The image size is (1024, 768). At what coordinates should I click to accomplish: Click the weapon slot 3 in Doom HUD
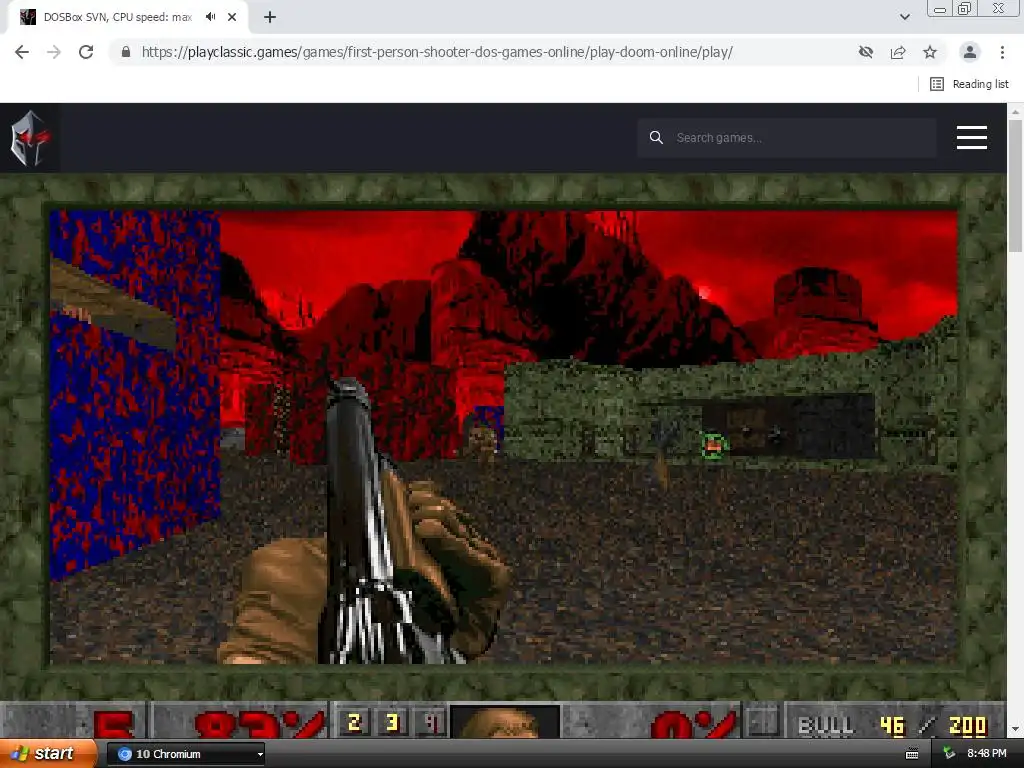(x=392, y=722)
